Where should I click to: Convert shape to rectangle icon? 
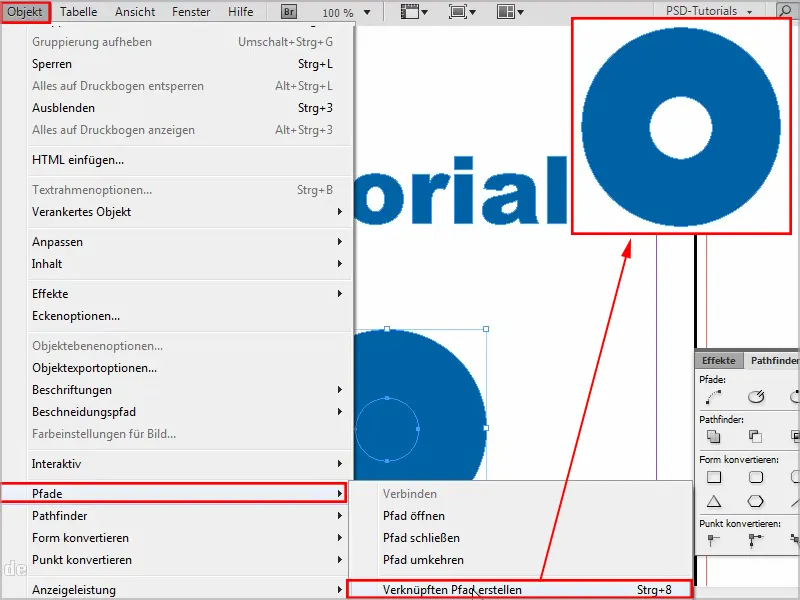[x=714, y=478]
